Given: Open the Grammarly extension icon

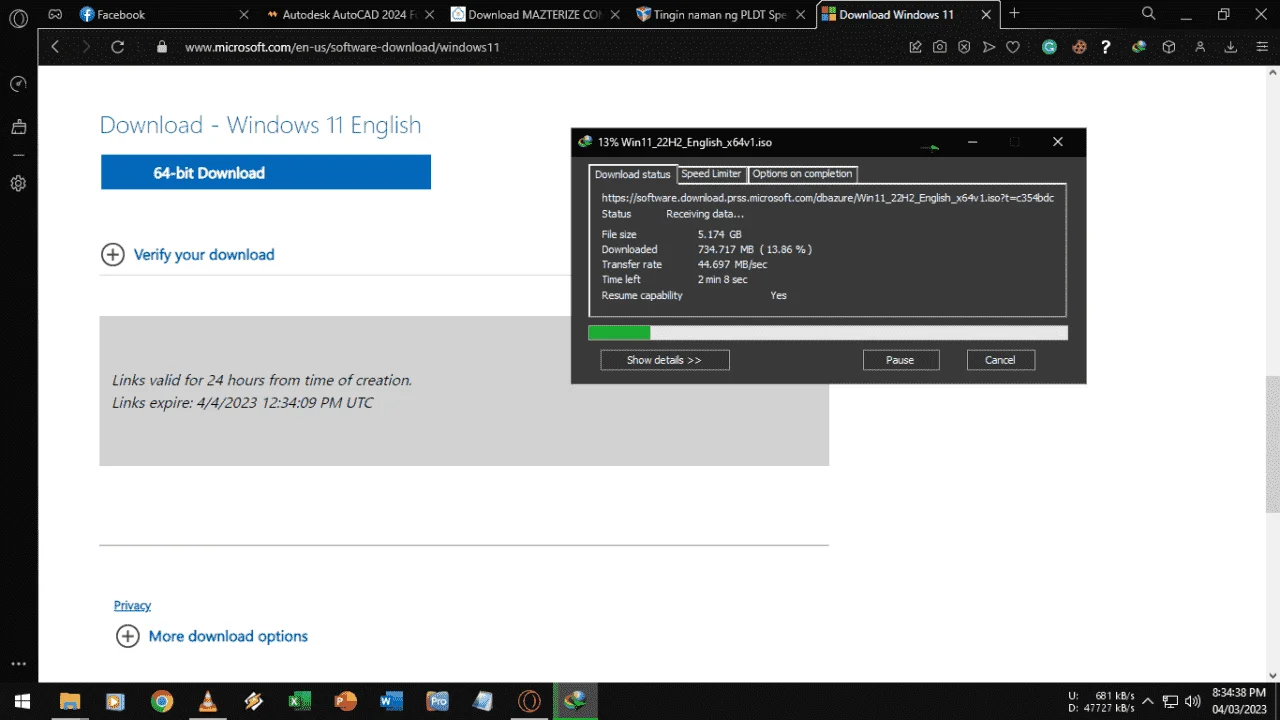Looking at the screenshot, I should click(x=1049, y=47).
